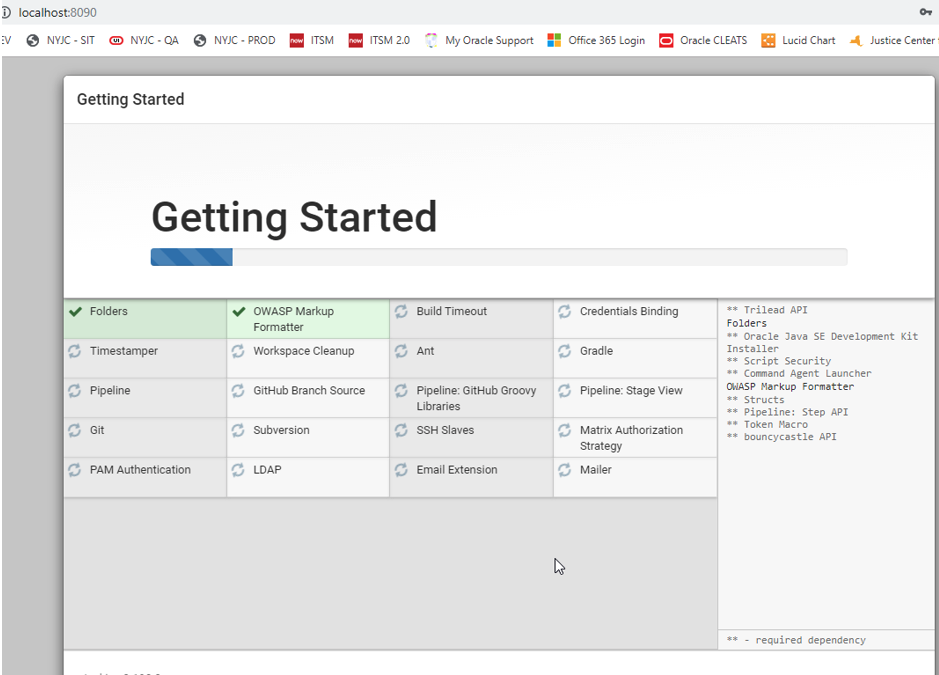Click the SSH Slaves sync icon
This screenshot has width=939, height=675.
[401, 430]
